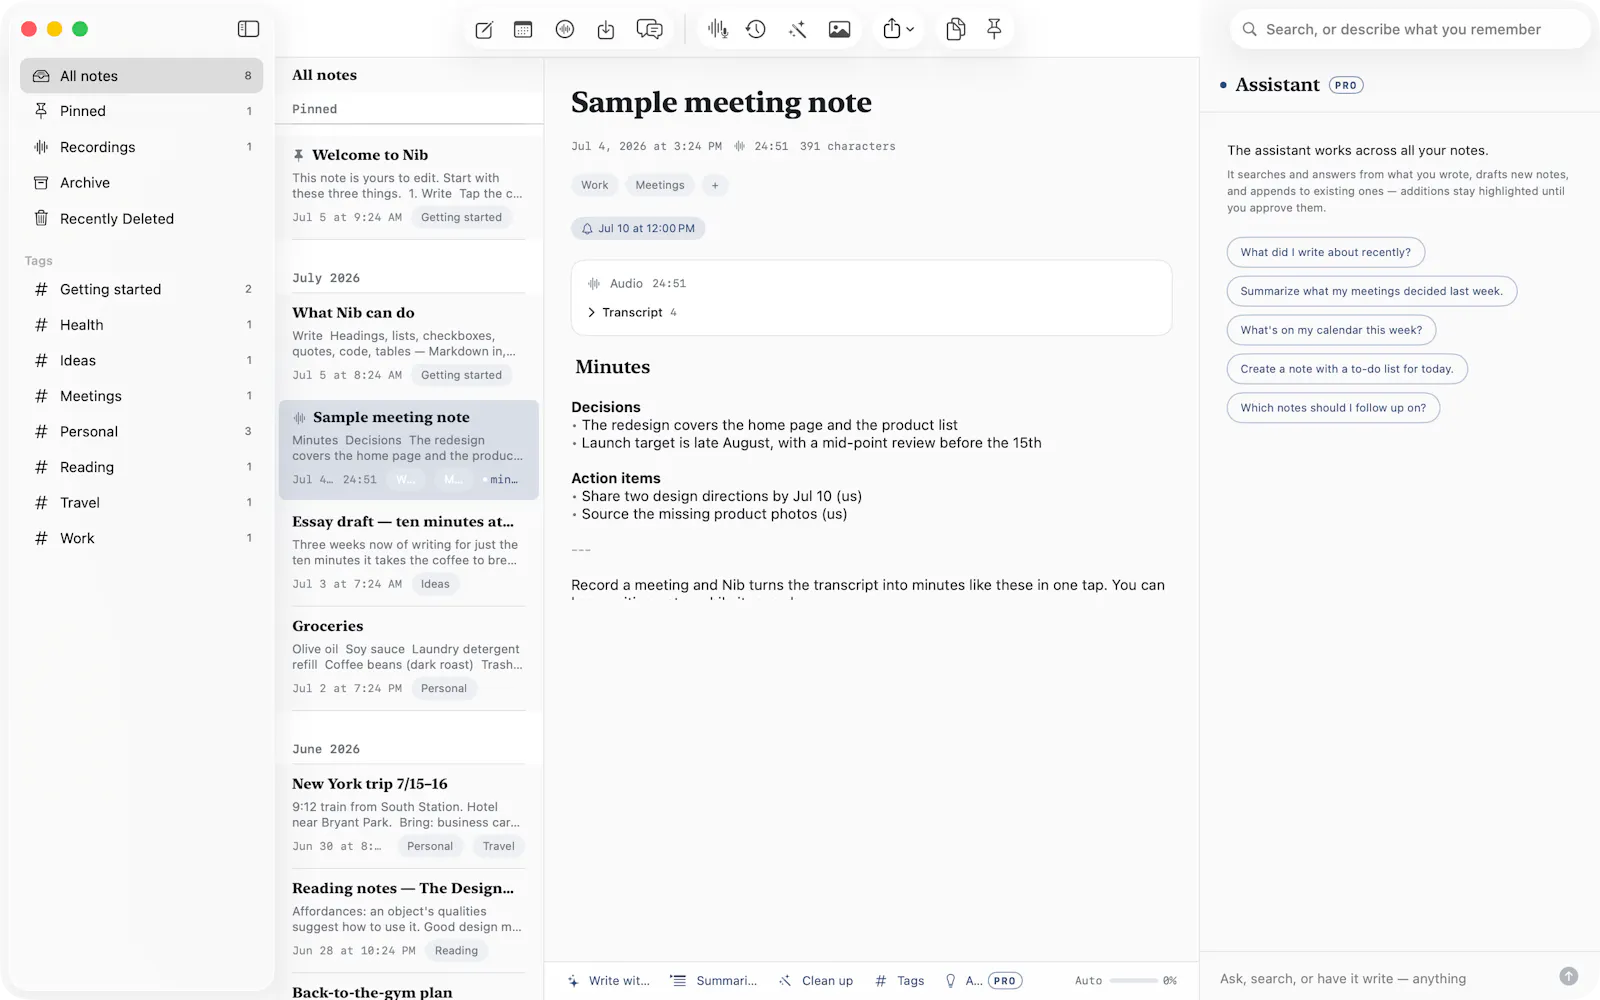Choose 'Which notes should I follow up on?'
Viewport: 1600px width, 1000px height.
pos(1333,408)
